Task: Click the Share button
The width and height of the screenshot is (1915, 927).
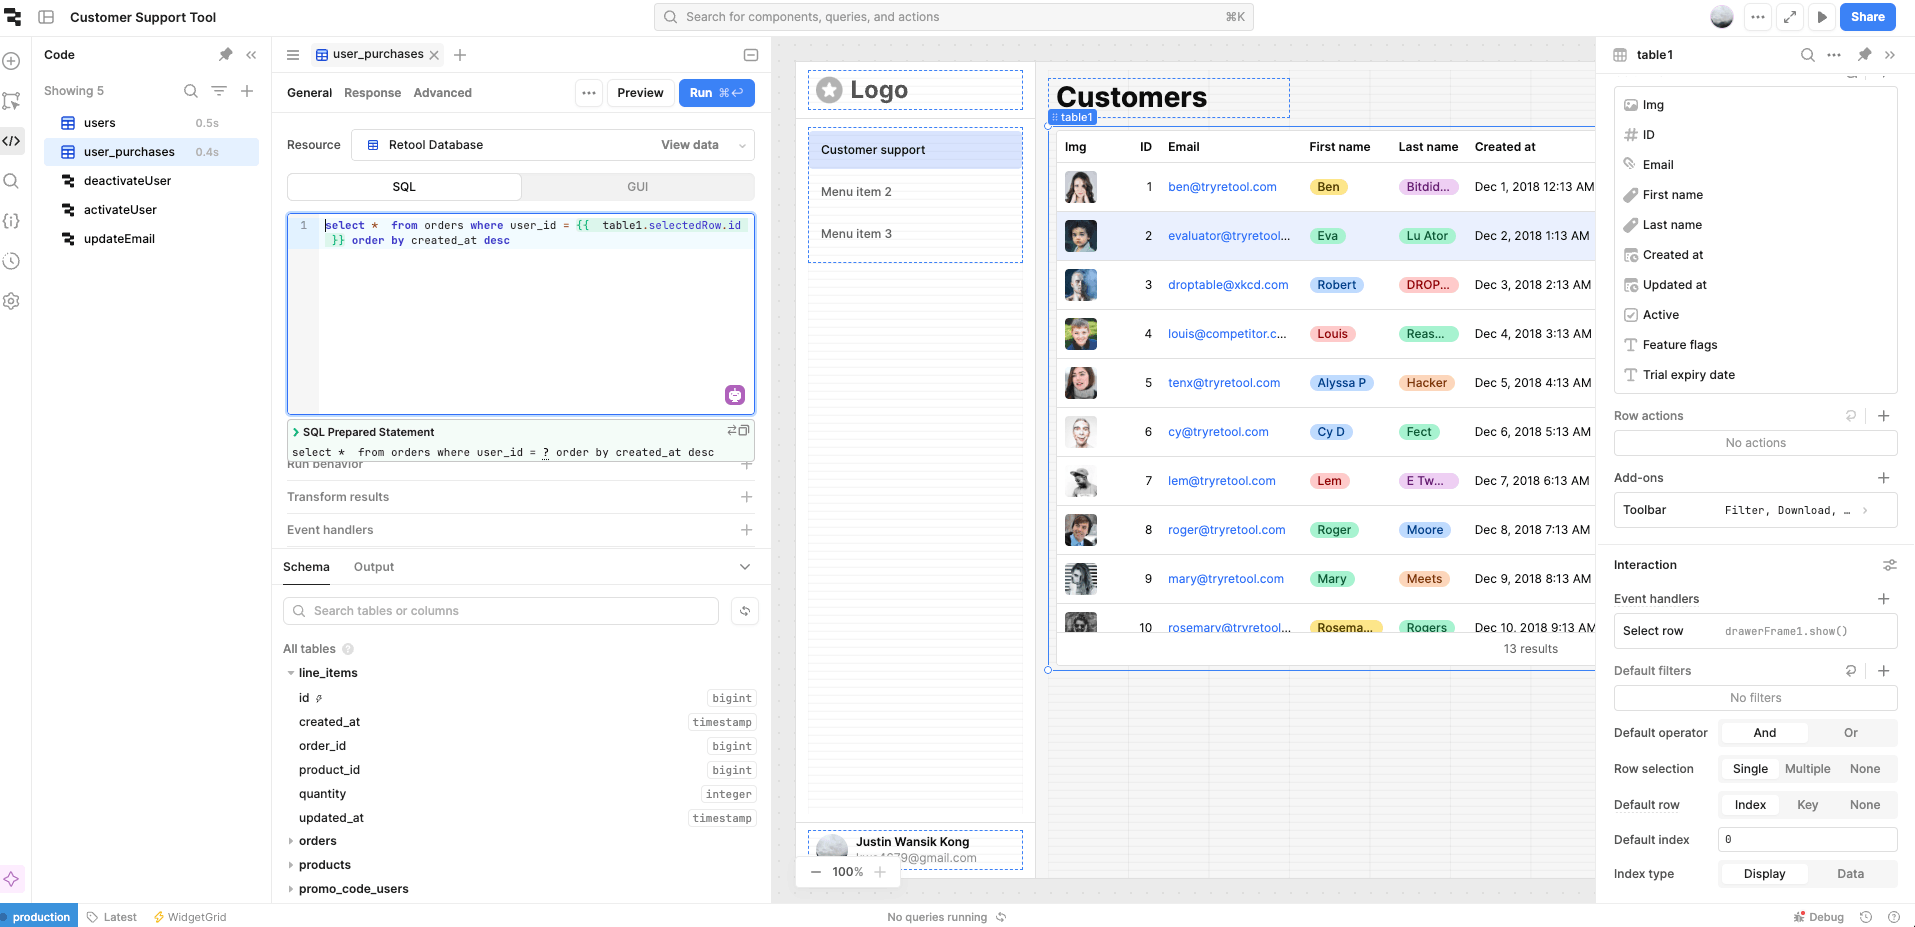Action: [x=1867, y=17]
